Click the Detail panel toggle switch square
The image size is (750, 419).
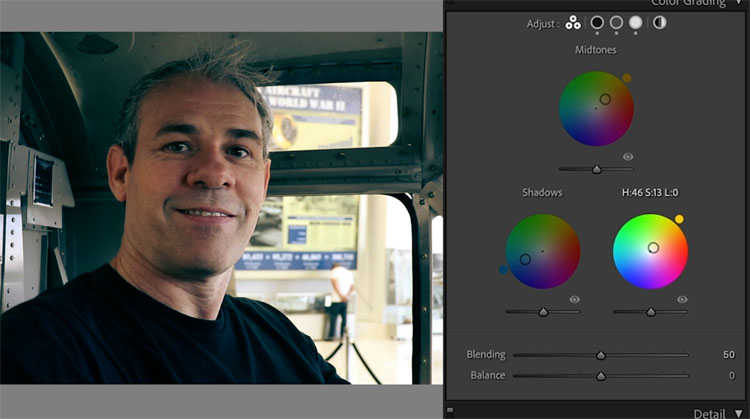click(x=450, y=410)
